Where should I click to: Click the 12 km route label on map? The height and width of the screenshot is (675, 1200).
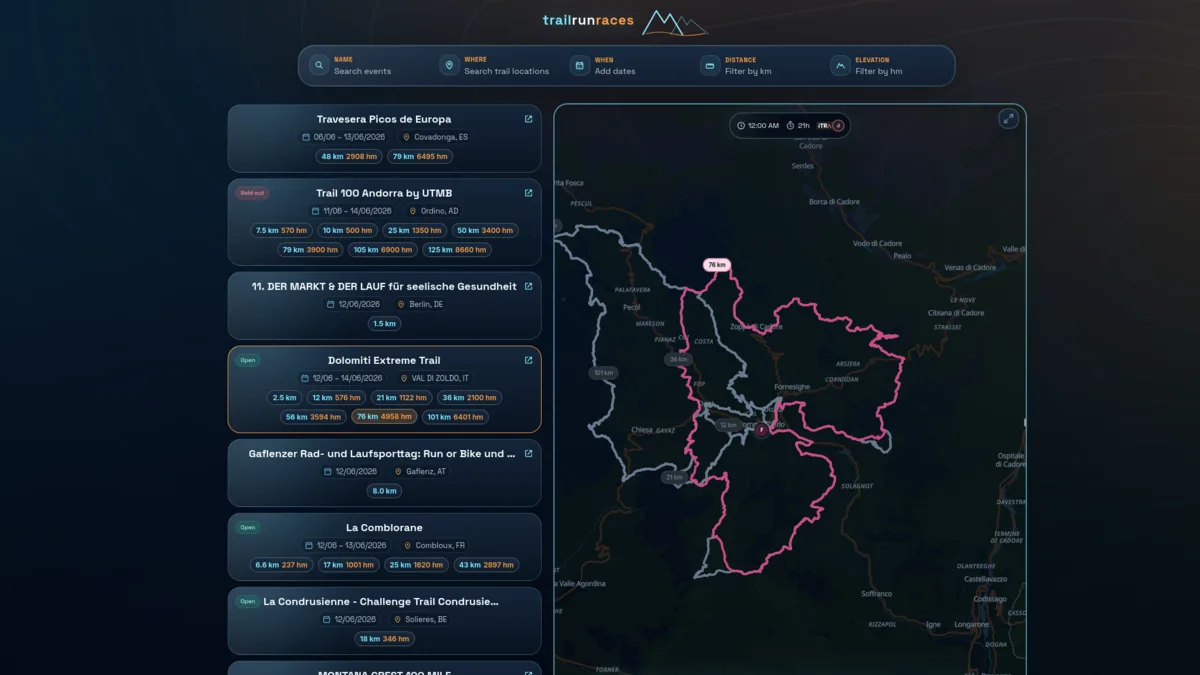click(728, 425)
